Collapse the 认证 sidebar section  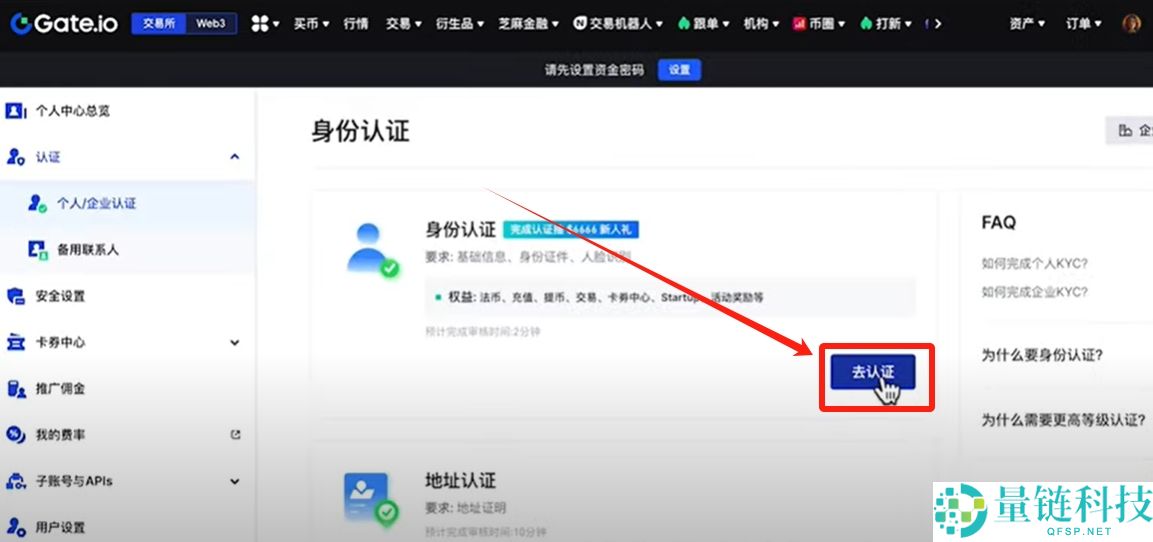pos(235,157)
